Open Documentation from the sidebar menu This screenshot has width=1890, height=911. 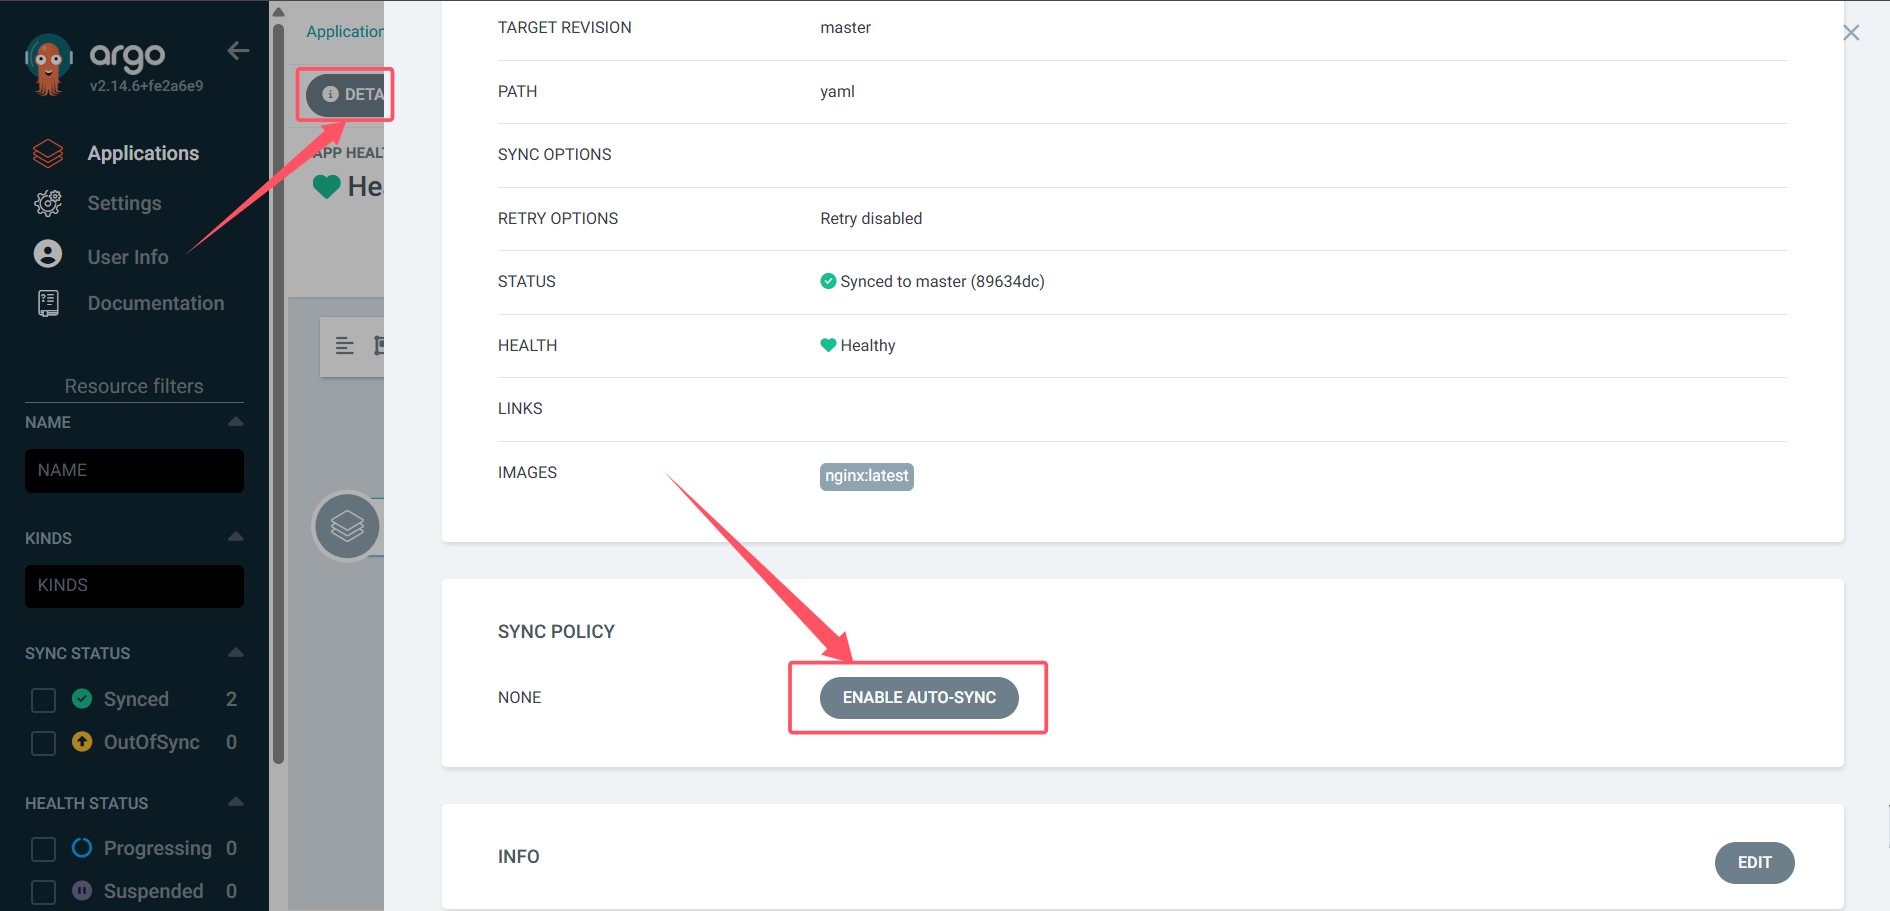point(155,303)
